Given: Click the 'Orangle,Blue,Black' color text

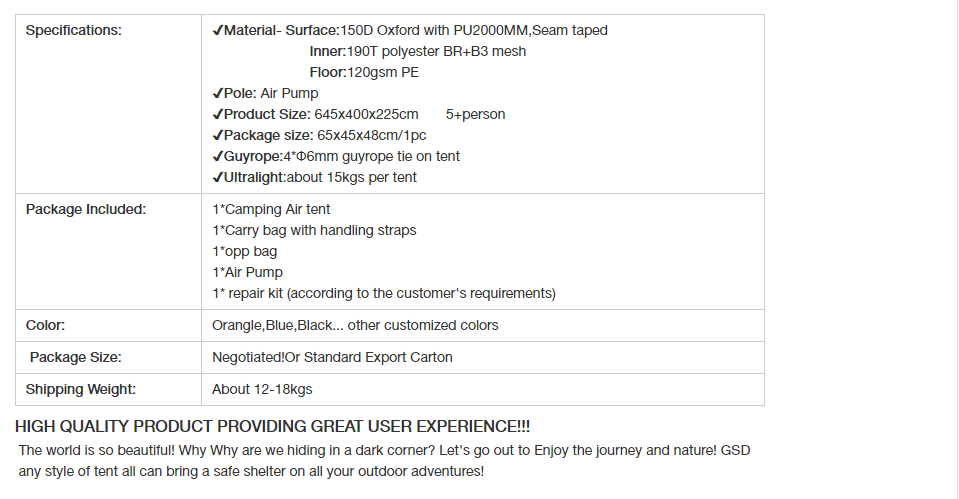Looking at the screenshot, I should click(x=272, y=325).
